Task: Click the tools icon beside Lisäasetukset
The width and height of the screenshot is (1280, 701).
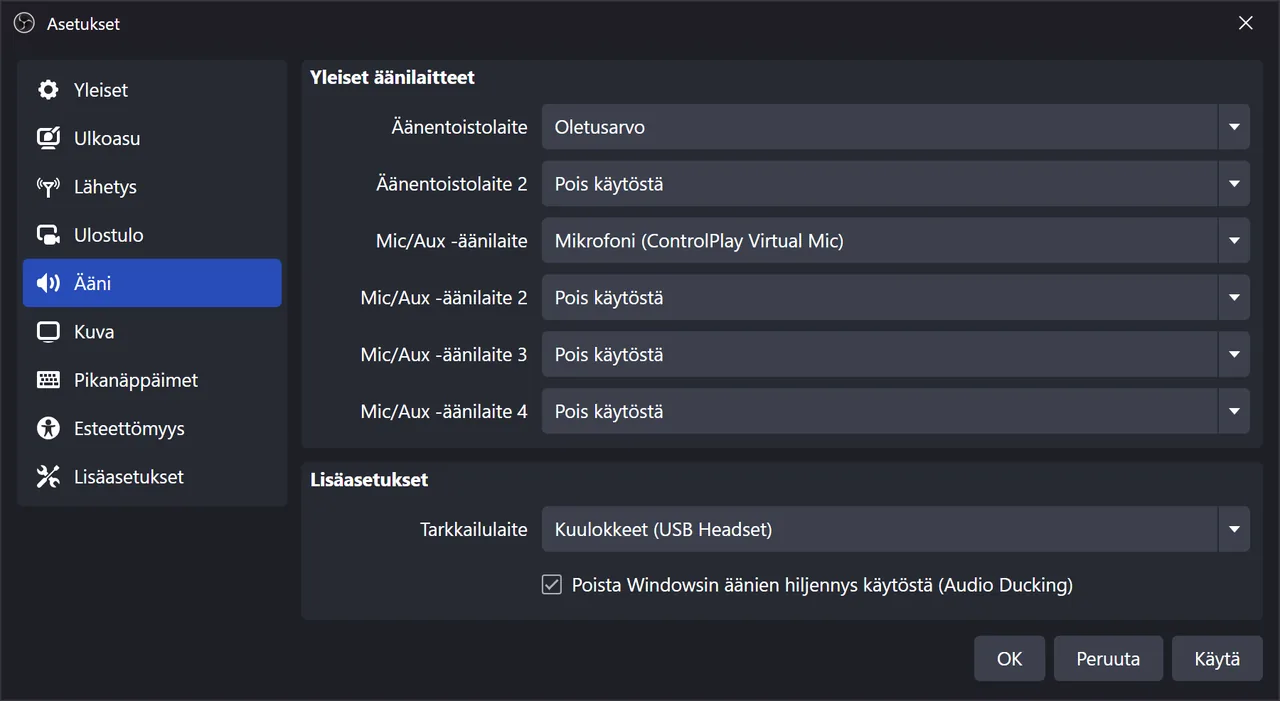Action: (x=48, y=477)
